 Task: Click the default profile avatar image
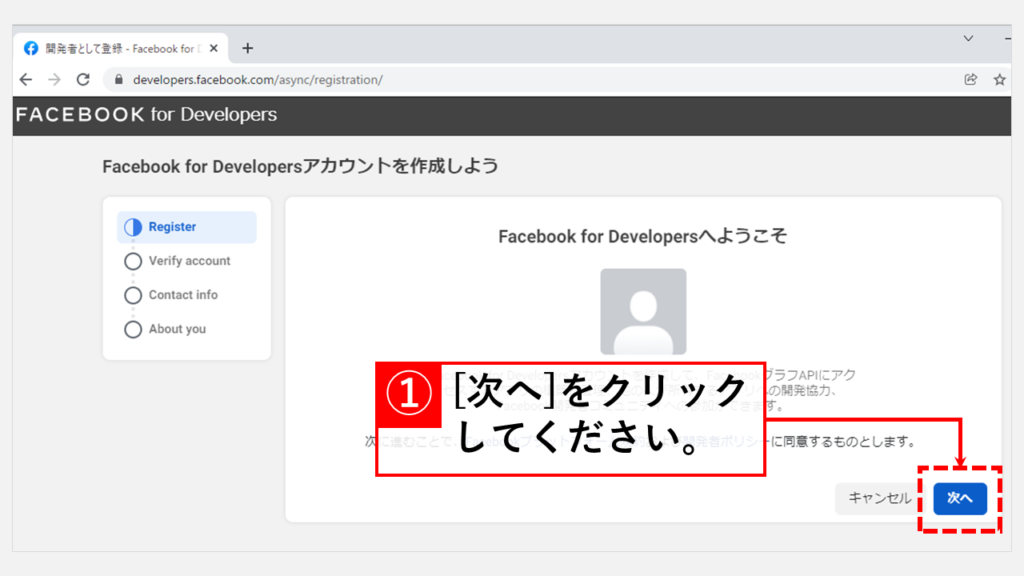643,311
